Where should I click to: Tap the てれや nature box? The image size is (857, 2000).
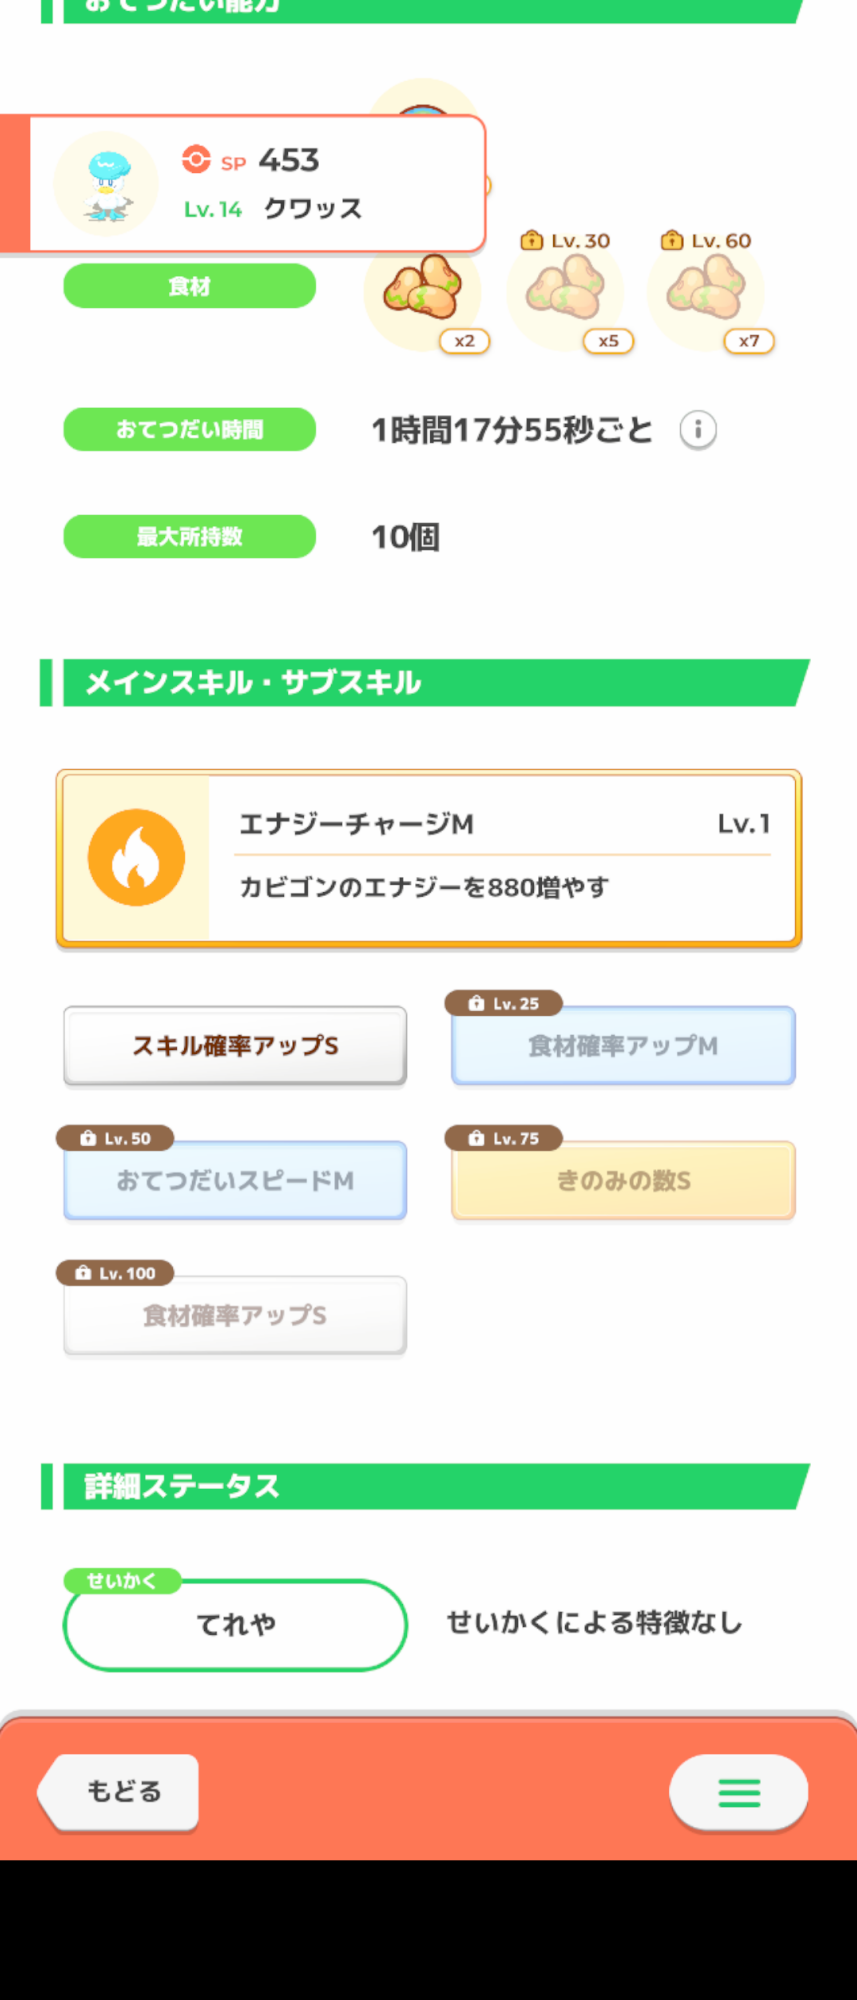(x=235, y=1624)
